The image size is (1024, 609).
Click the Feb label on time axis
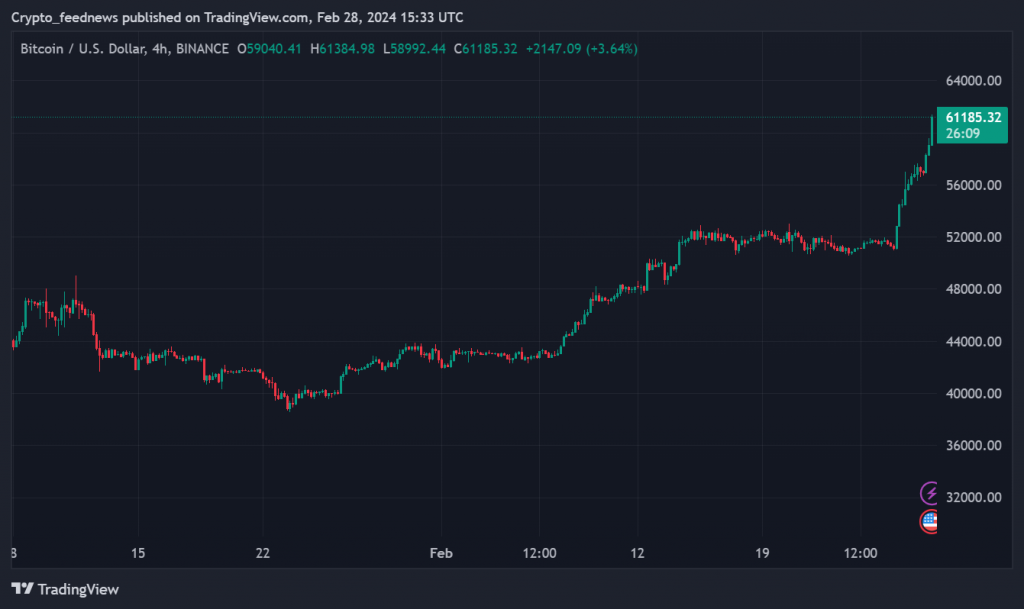click(x=439, y=553)
